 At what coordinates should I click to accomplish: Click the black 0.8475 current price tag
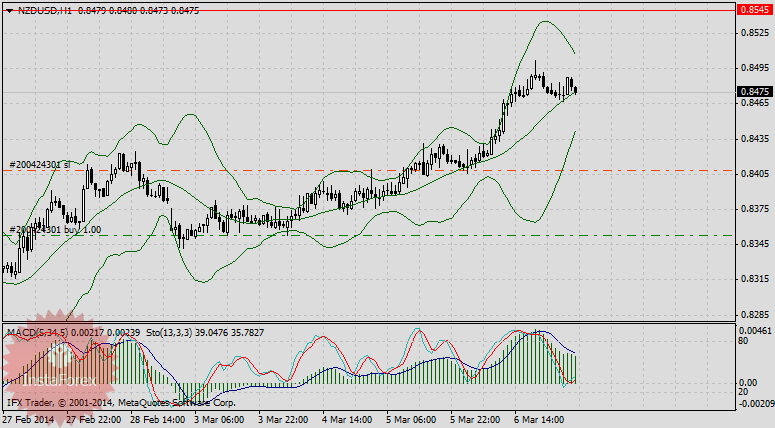(x=752, y=90)
